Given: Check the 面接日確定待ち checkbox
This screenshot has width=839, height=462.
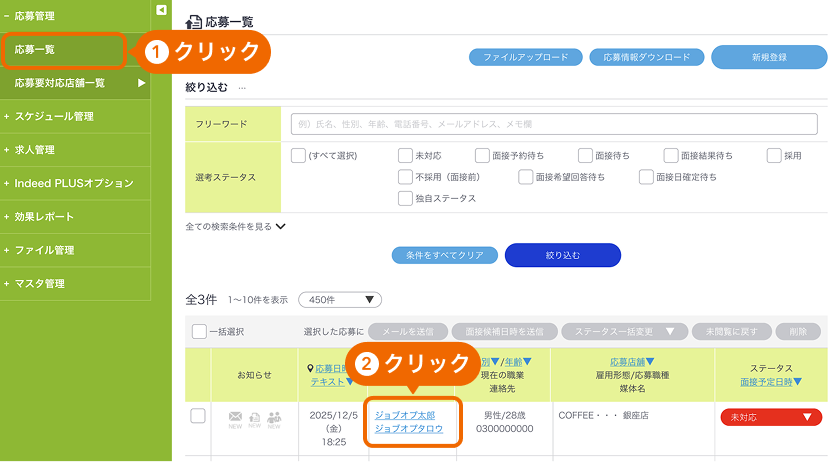Looking at the screenshot, I should click(646, 177).
